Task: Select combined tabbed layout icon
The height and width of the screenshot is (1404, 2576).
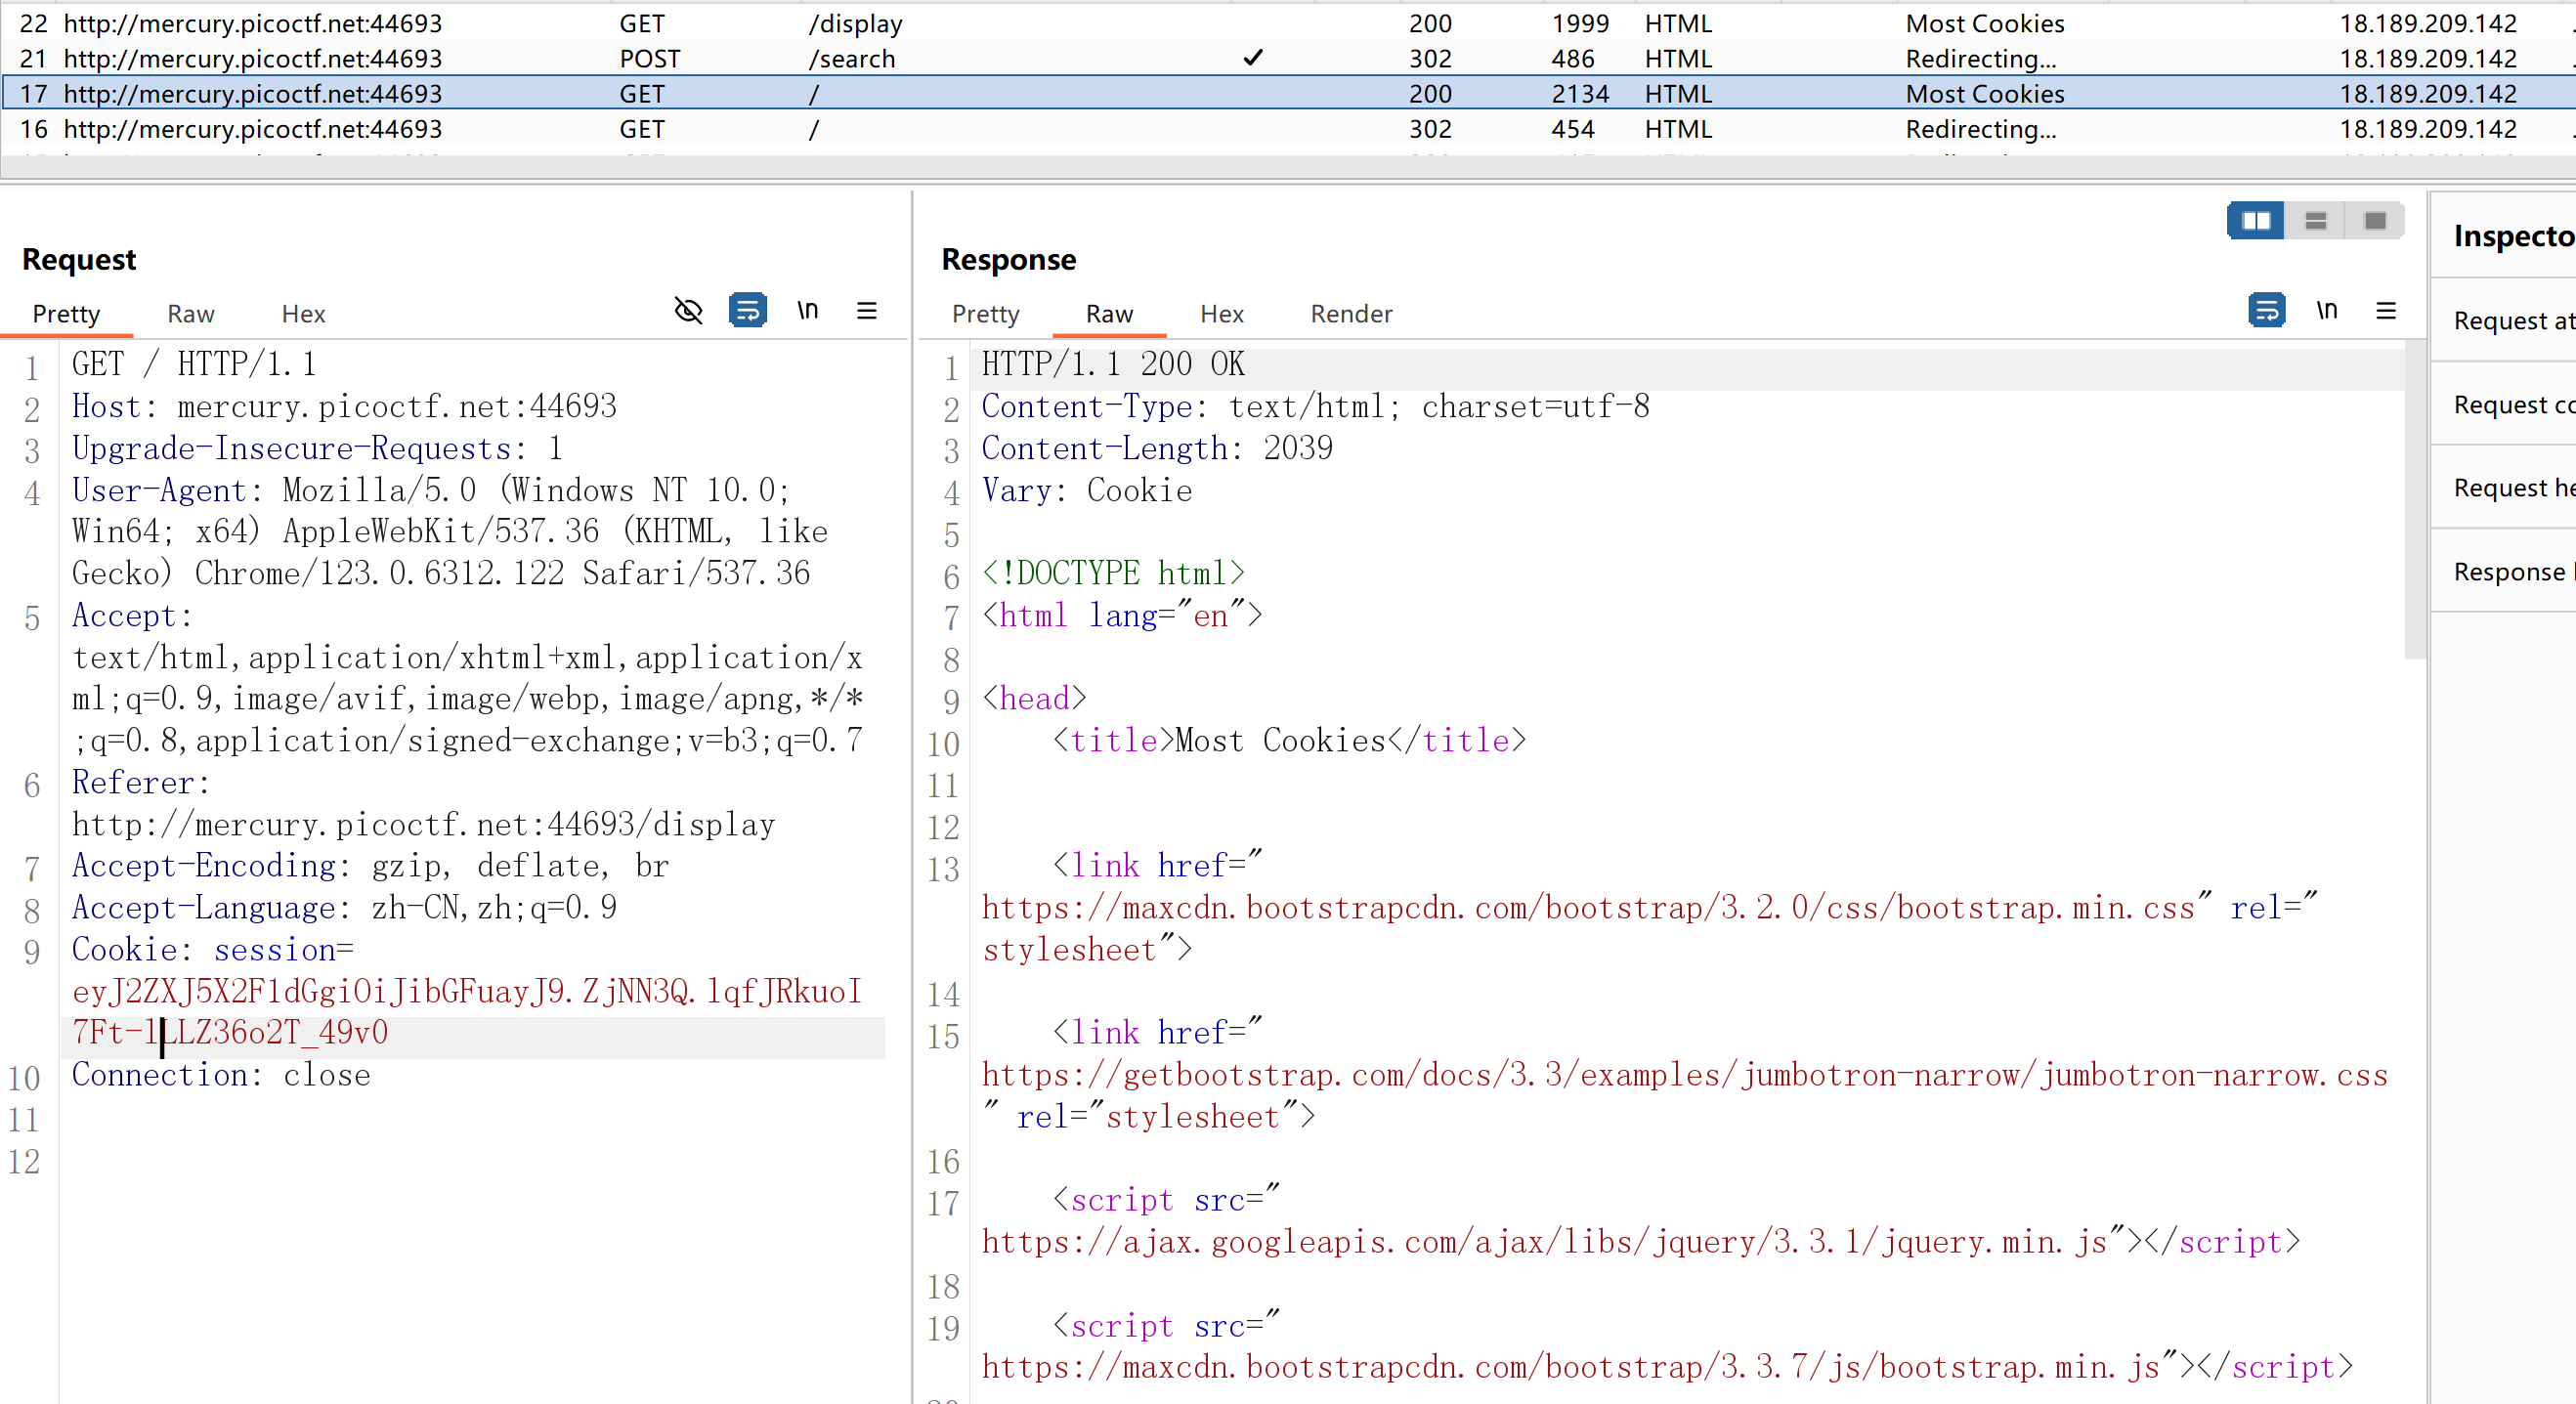Action: tap(2375, 221)
